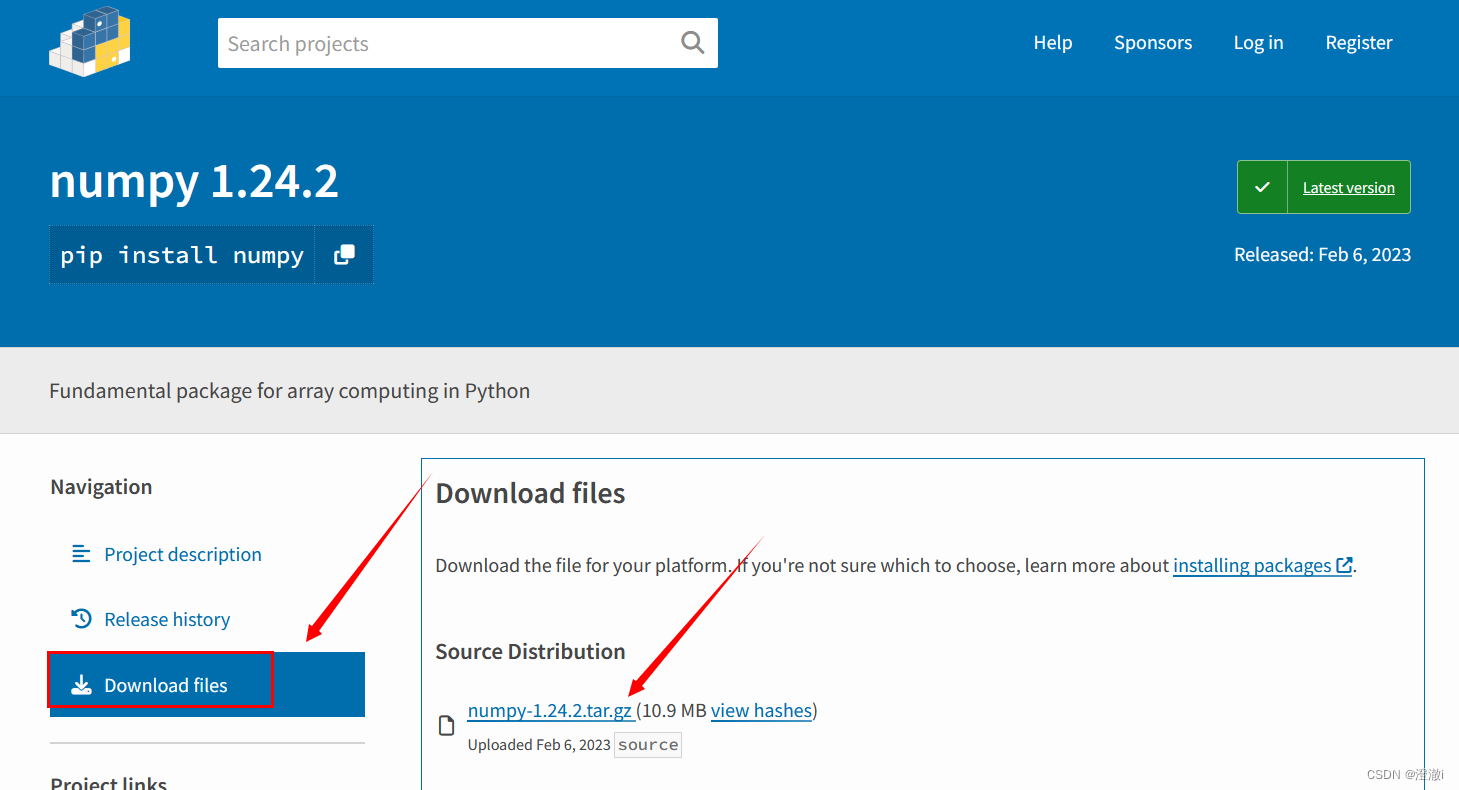Download numpy-1.24.2.tar.gz file
Viewport: 1459px width, 790px height.
pos(550,710)
